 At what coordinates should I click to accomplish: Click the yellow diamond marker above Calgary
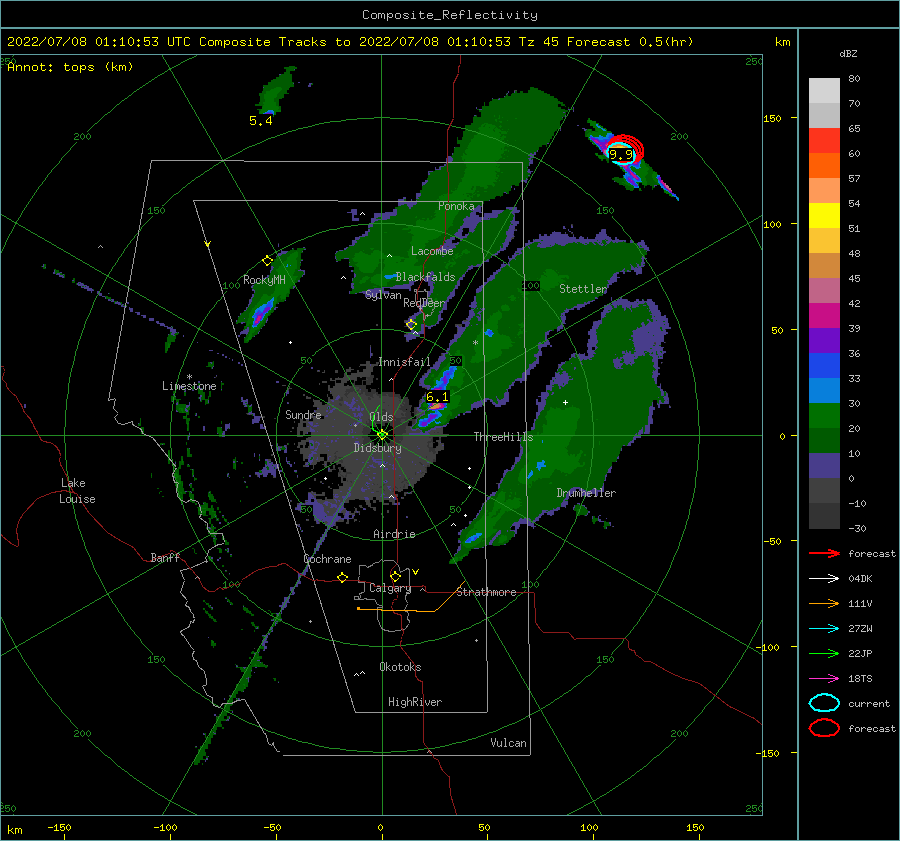(395, 576)
